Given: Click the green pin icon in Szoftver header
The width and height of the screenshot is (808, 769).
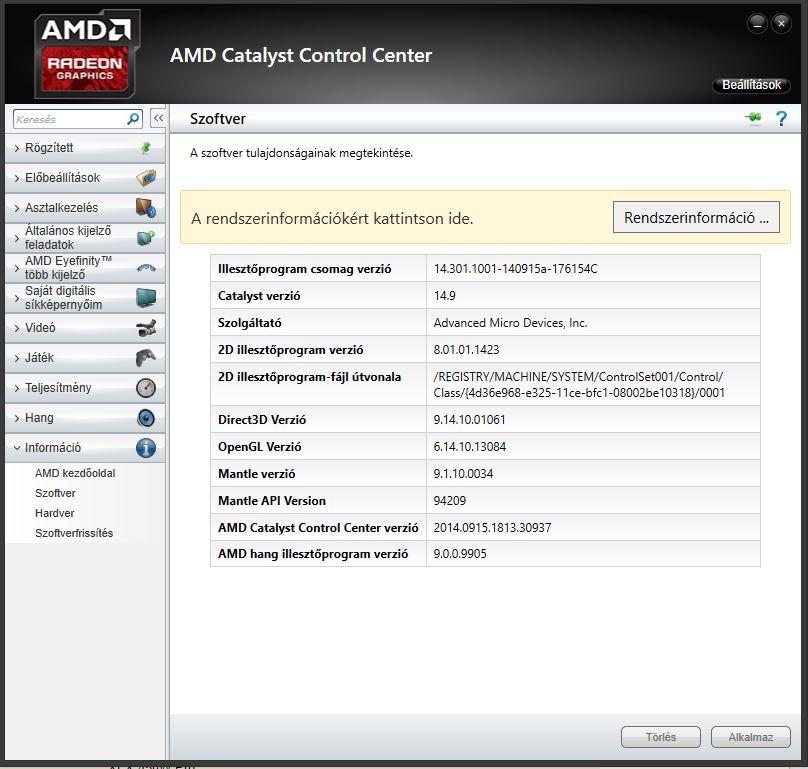Looking at the screenshot, I should [x=753, y=118].
